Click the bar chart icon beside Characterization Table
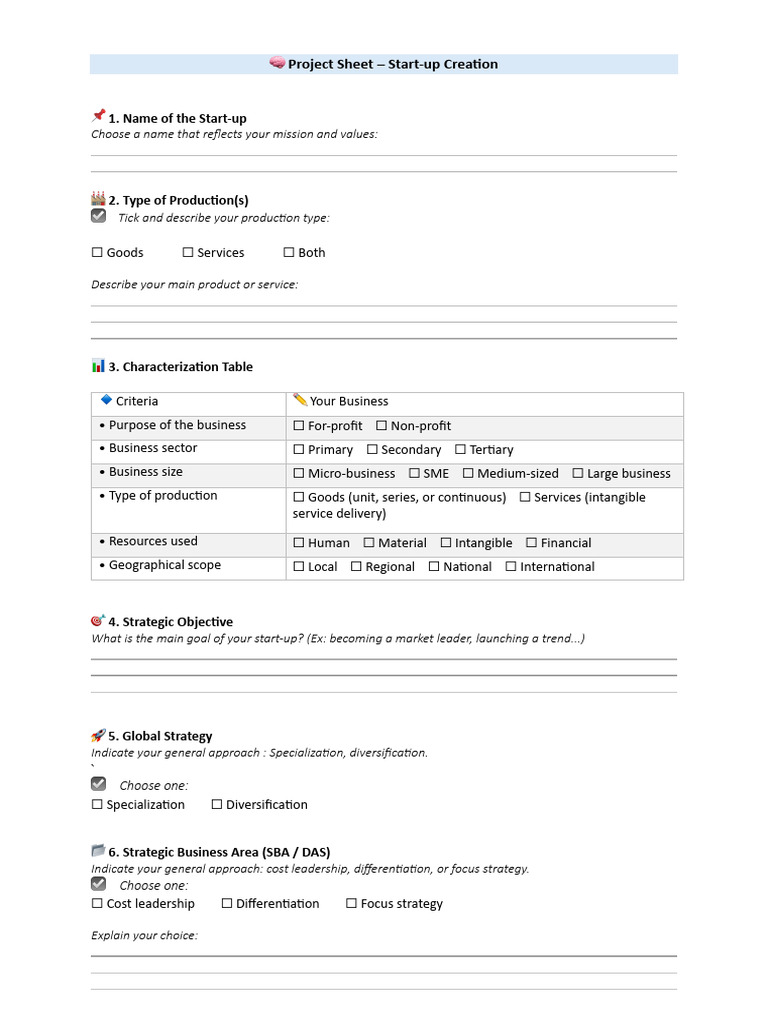The image size is (768, 1024). 98,366
